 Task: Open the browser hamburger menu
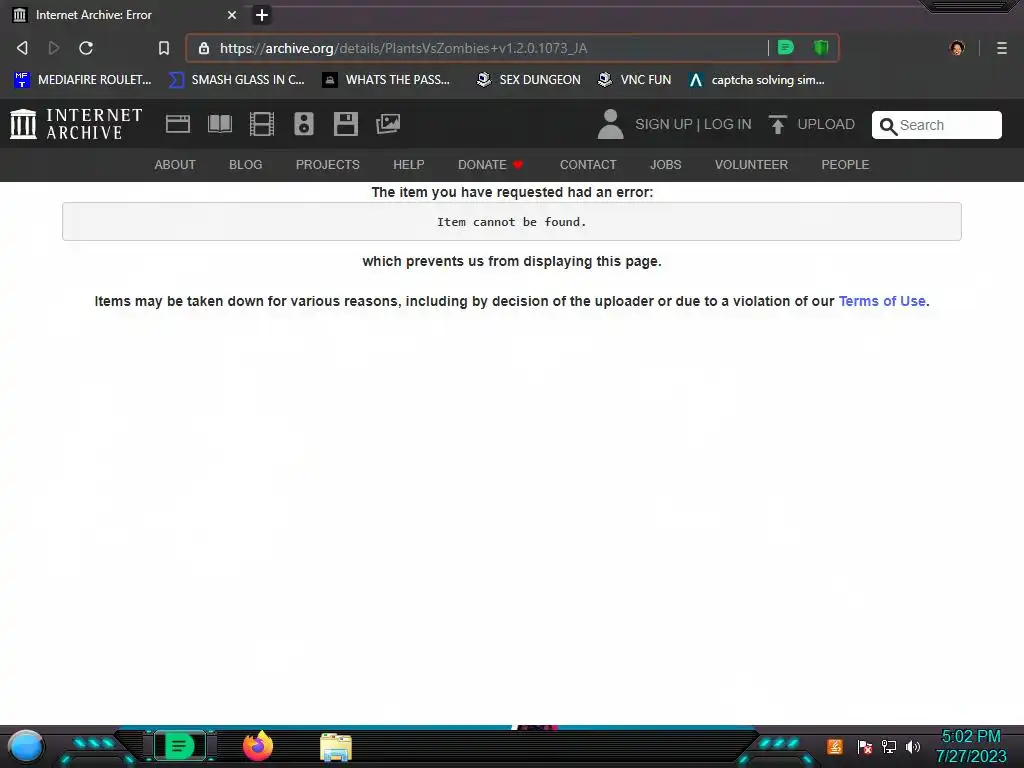(1002, 48)
